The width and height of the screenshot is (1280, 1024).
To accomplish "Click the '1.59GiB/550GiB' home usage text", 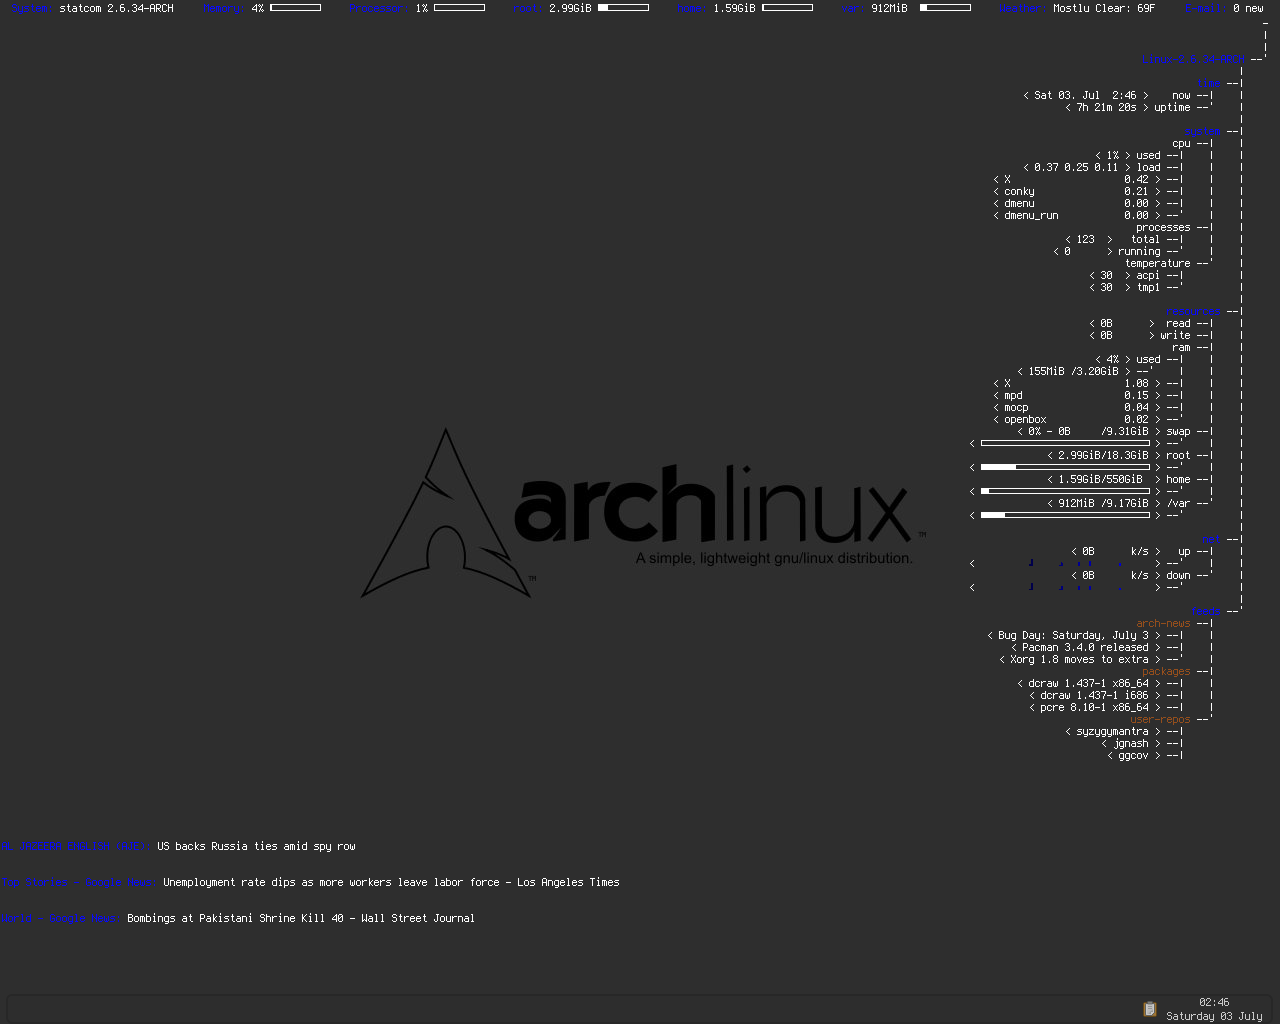I will (1100, 480).
